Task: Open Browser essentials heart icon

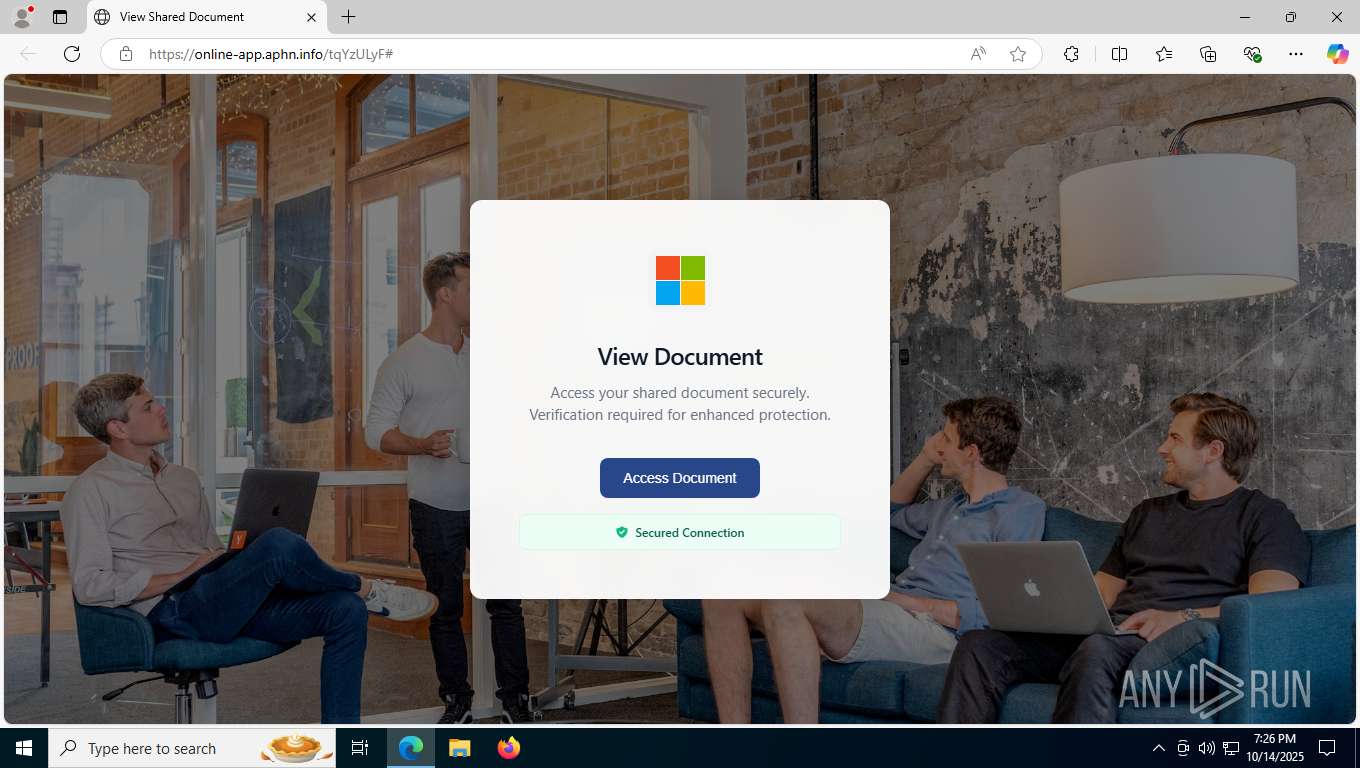Action: pos(1252,54)
